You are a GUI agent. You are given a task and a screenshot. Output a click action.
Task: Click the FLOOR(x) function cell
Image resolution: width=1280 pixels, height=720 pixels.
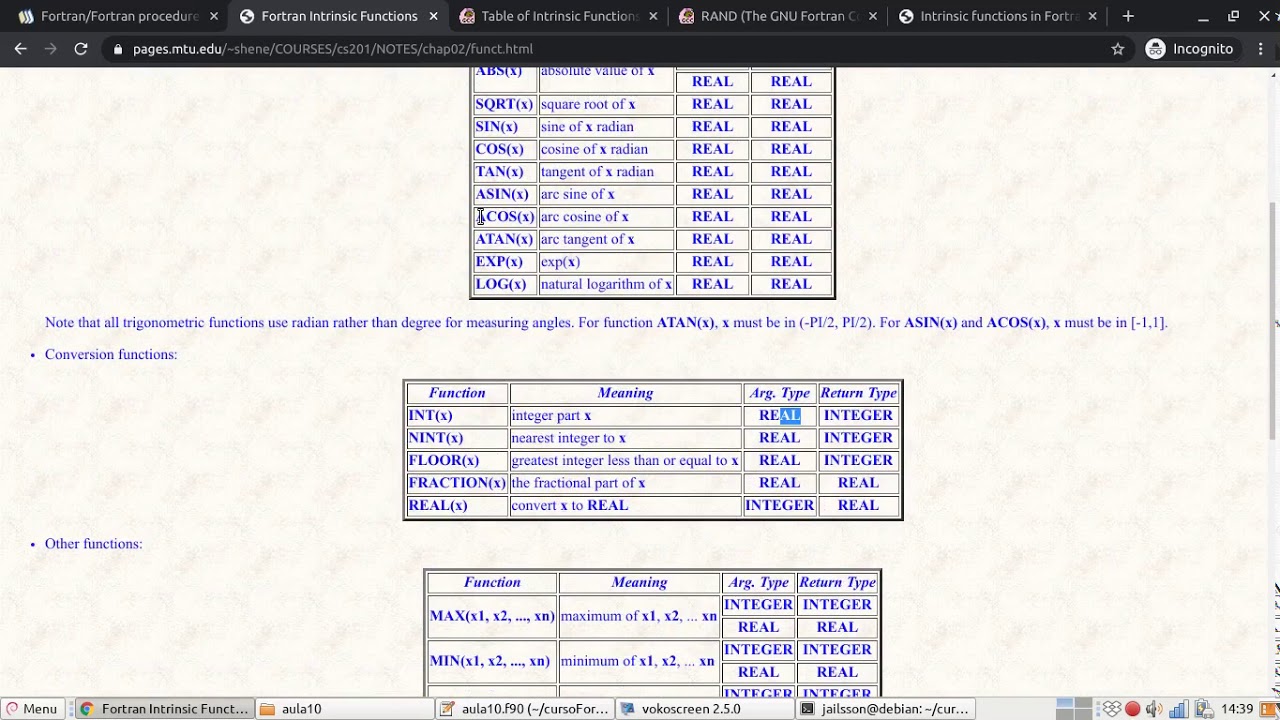(457, 460)
